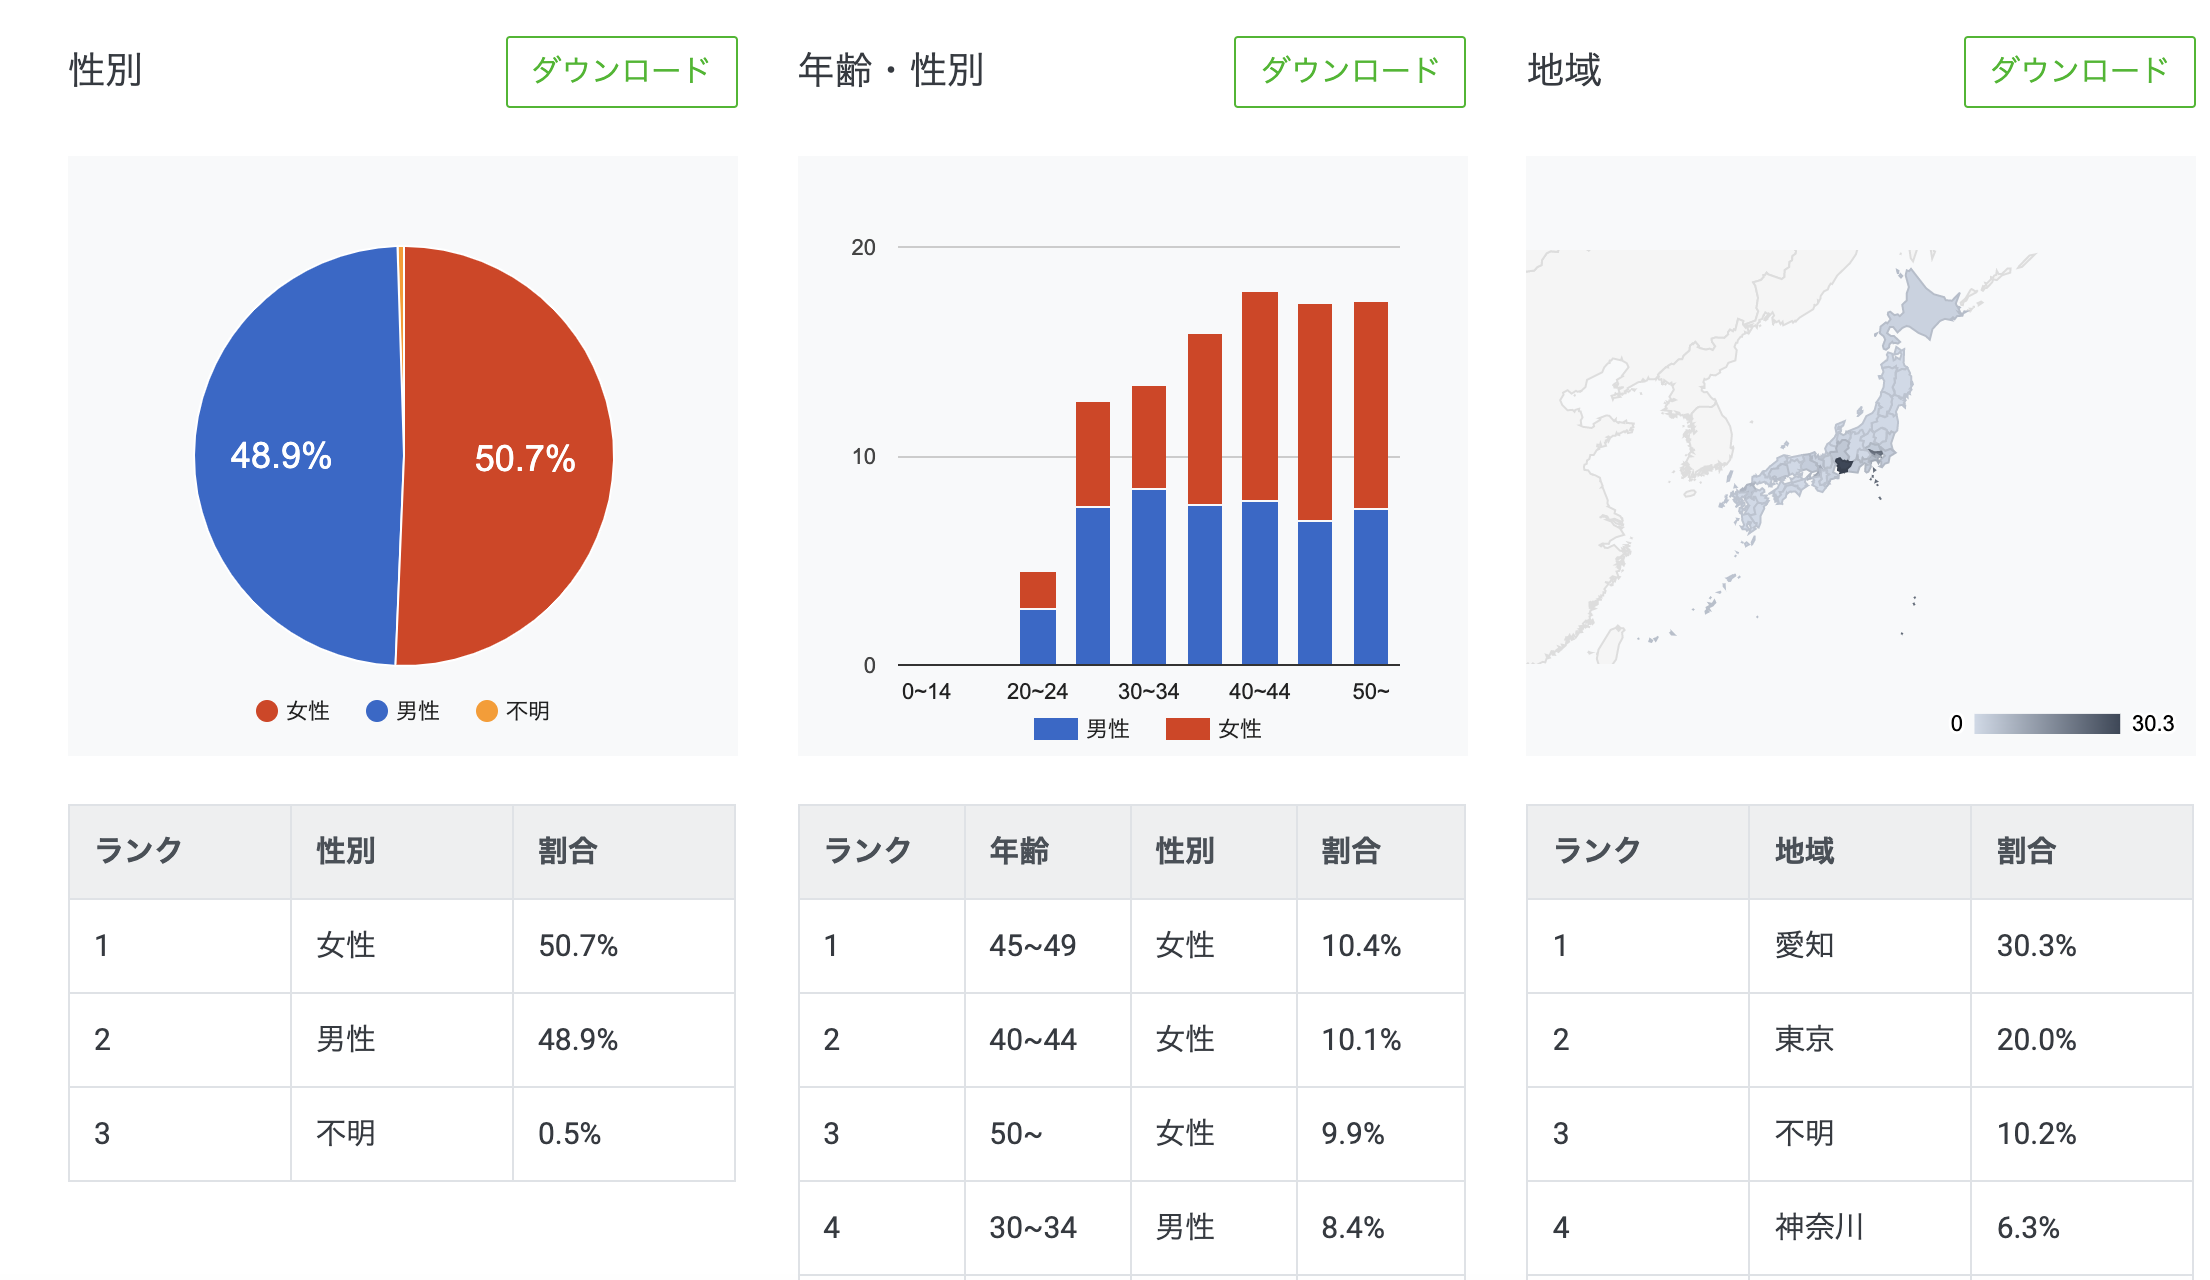Click the map gradient scale bar 0–30.3
The height and width of the screenshot is (1280, 2210).
(2046, 724)
